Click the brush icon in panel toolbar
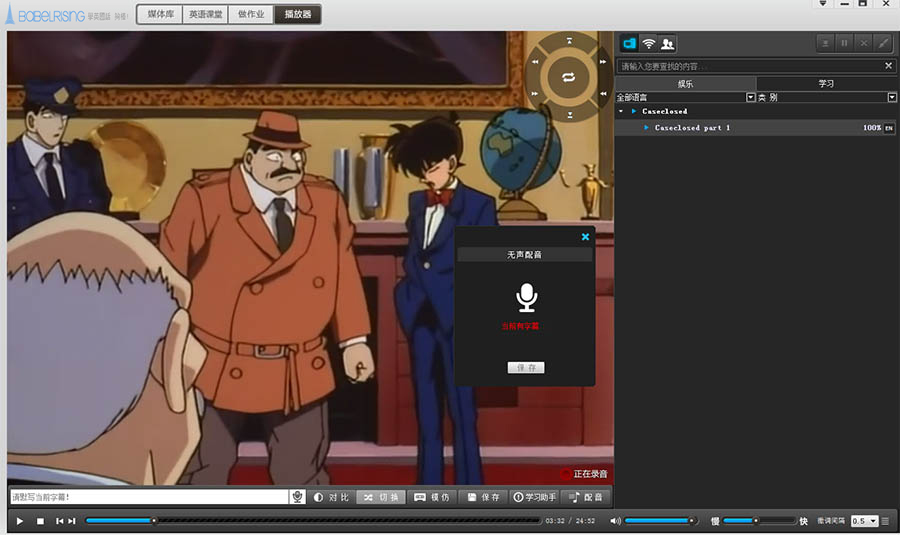The width and height of the screenshot is (900, 535). click(x=883, y=43)
